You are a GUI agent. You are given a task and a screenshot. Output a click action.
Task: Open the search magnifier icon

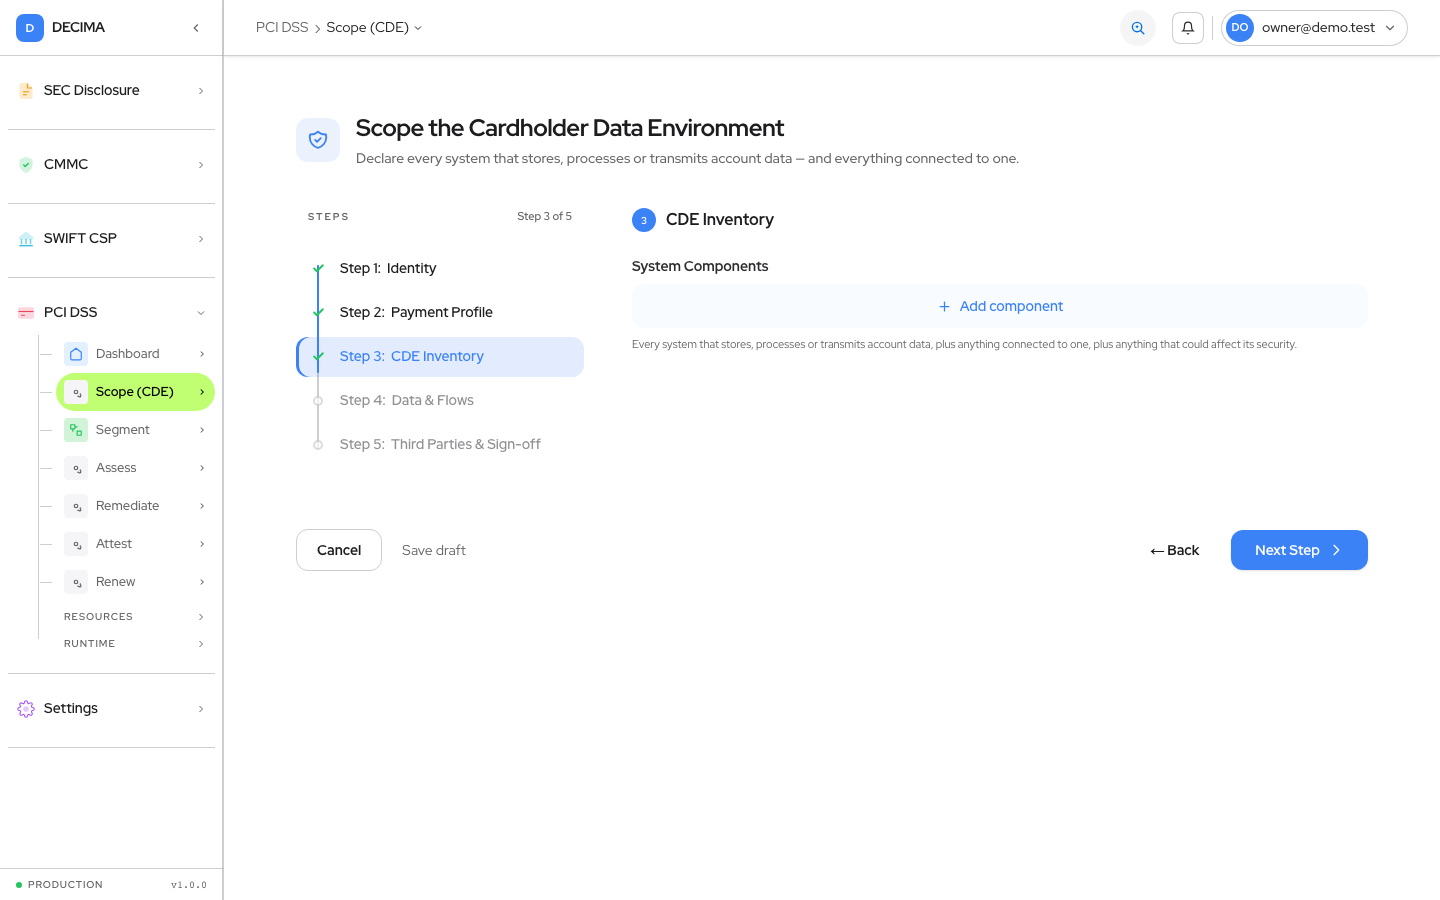pyautogui.click(x=1138, y=28)
